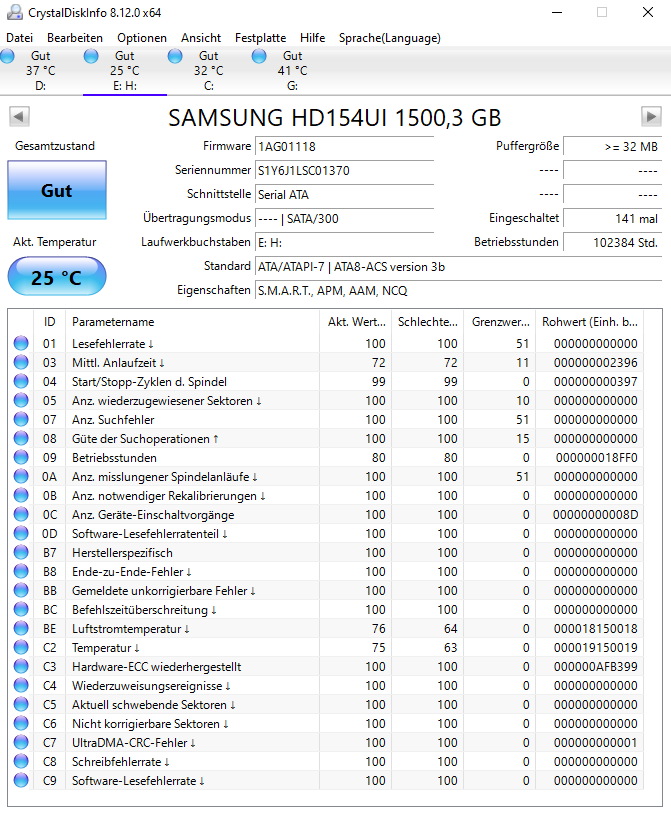Open the Ansicht menu

201,38
